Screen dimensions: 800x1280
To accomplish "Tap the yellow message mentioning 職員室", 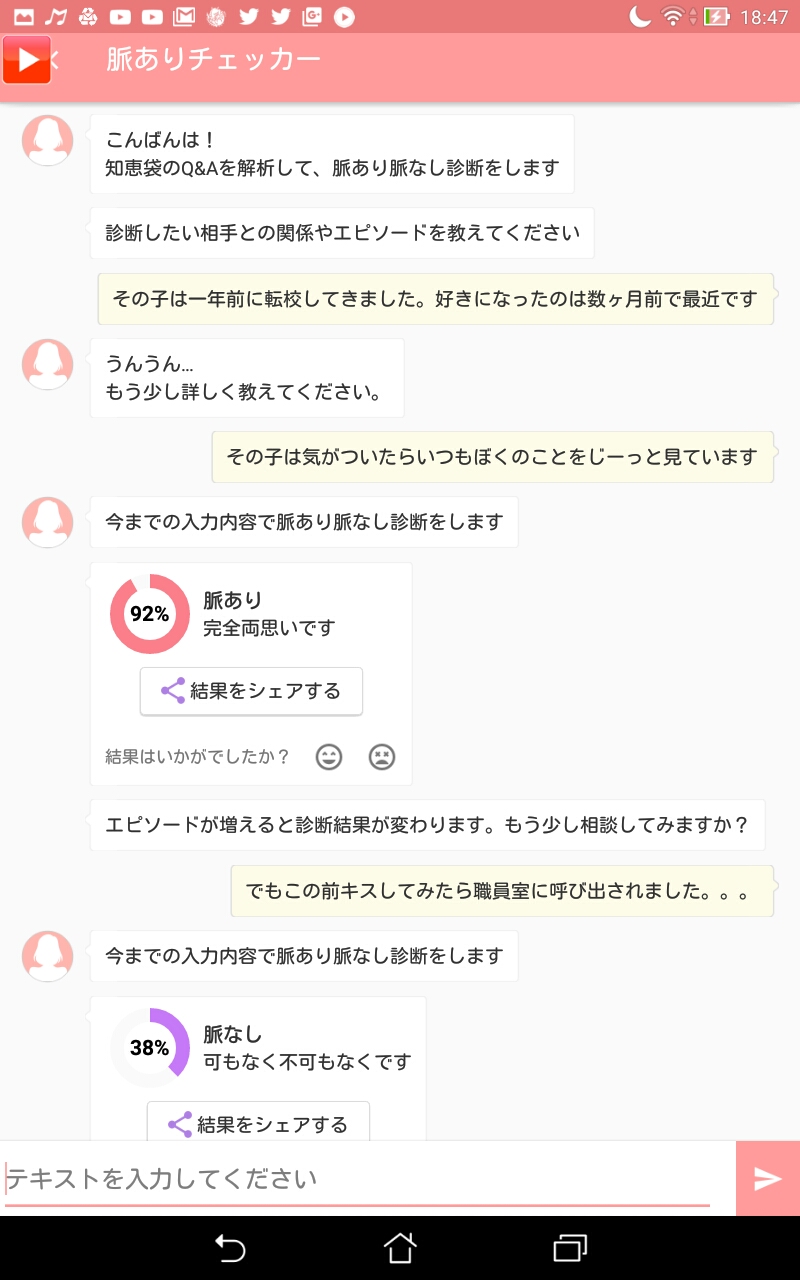I will tap(502, 891).
